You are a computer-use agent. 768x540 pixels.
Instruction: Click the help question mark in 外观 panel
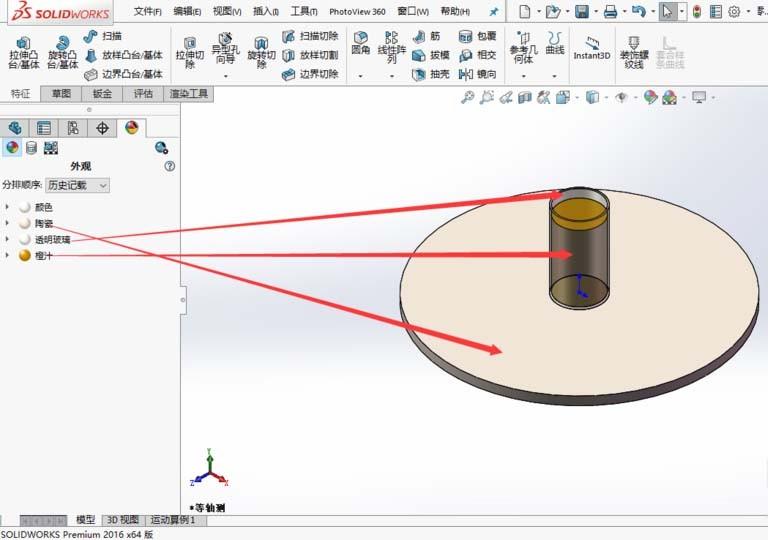coord(169,166)
